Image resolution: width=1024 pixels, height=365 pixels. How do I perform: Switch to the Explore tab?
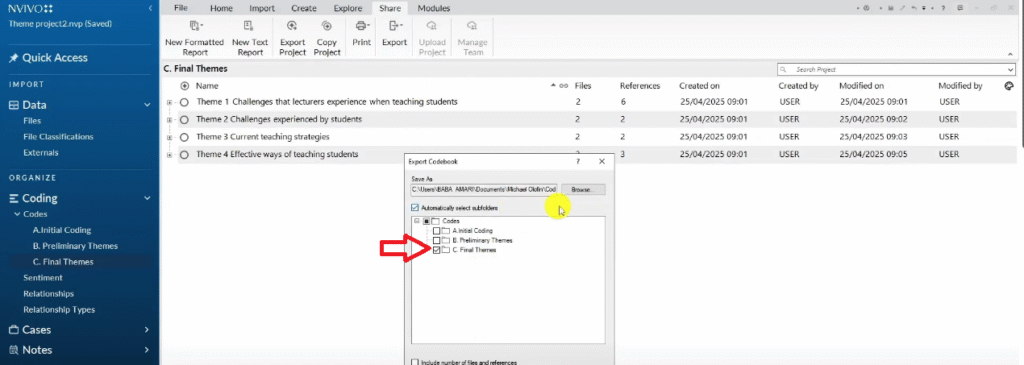click(348, 8)
